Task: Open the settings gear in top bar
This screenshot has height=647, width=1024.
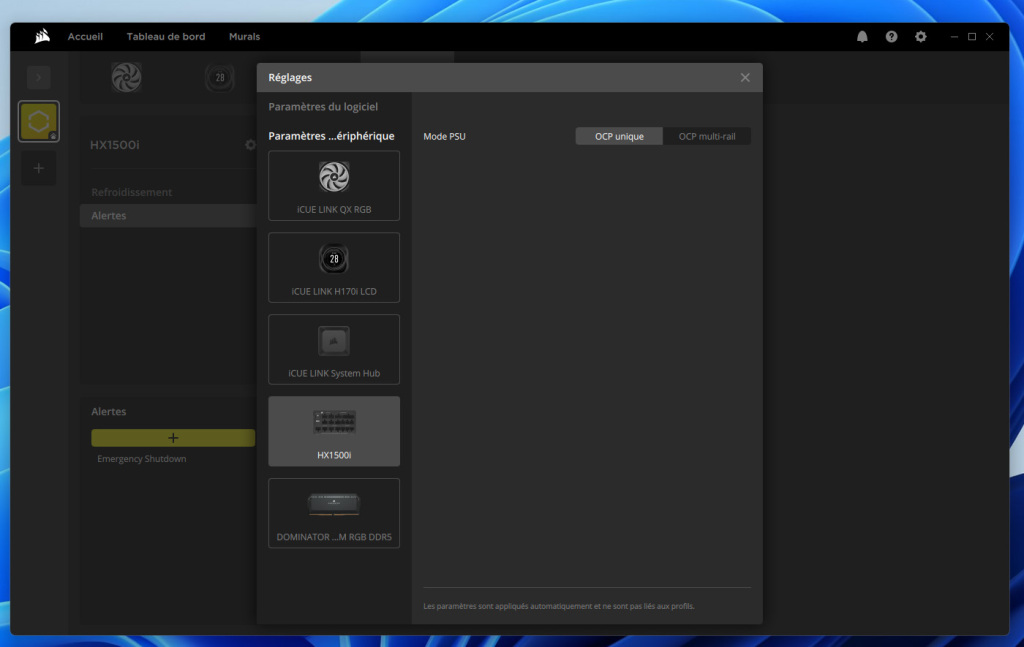Action: tap(920, 37)
